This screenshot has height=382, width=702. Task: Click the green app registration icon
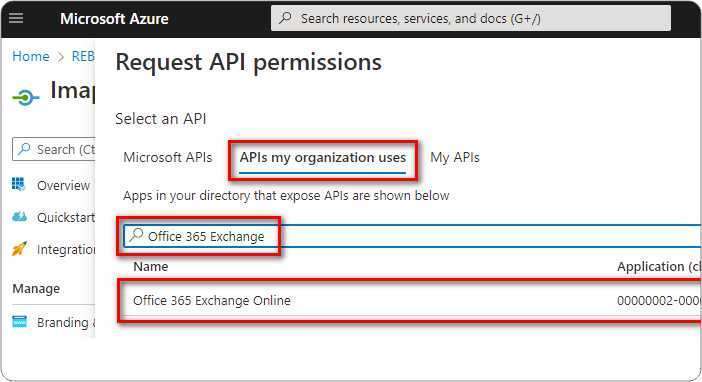(26, 97)
